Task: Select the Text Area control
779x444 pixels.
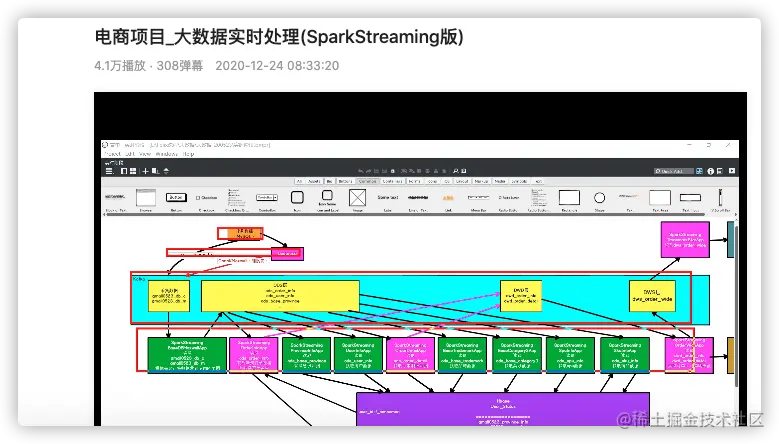Action: tap(660, 199)
